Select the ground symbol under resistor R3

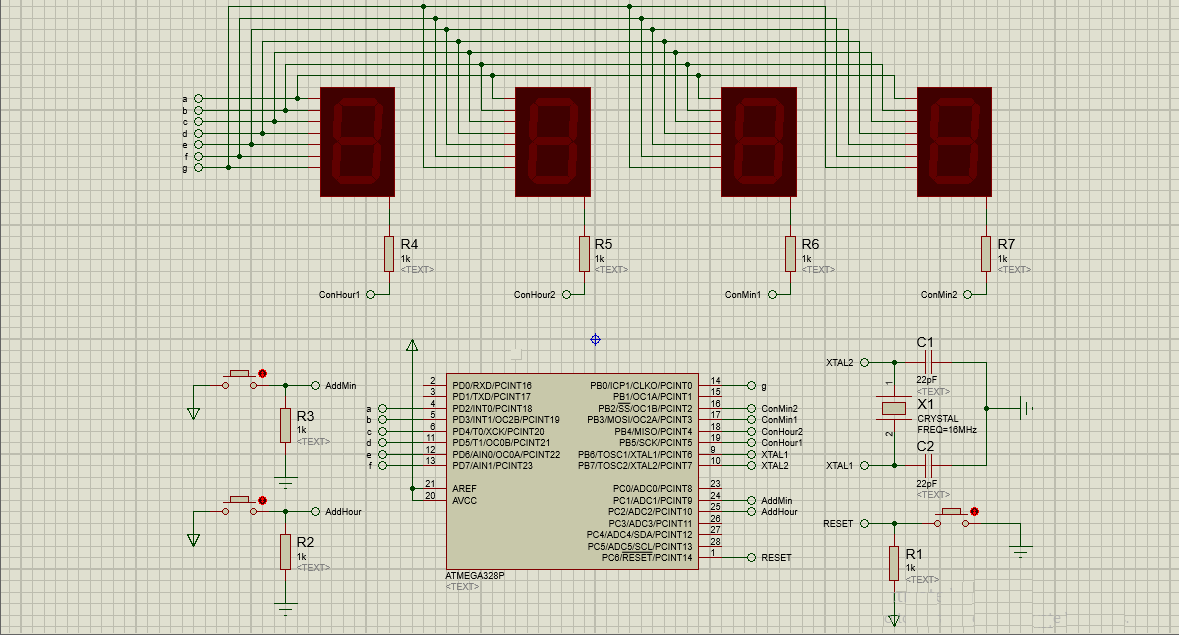[285, 482]
